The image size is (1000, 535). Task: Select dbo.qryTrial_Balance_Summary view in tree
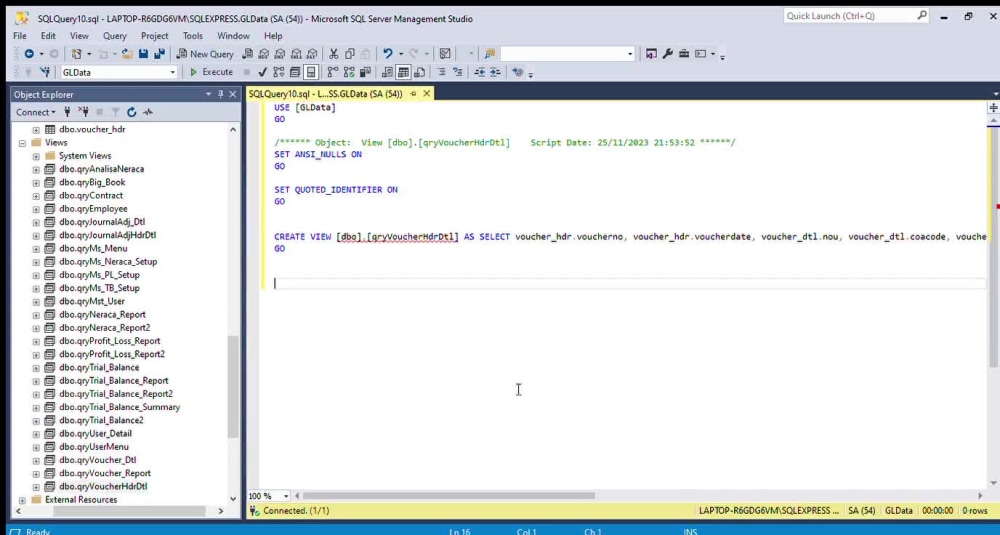pos(119,407)
